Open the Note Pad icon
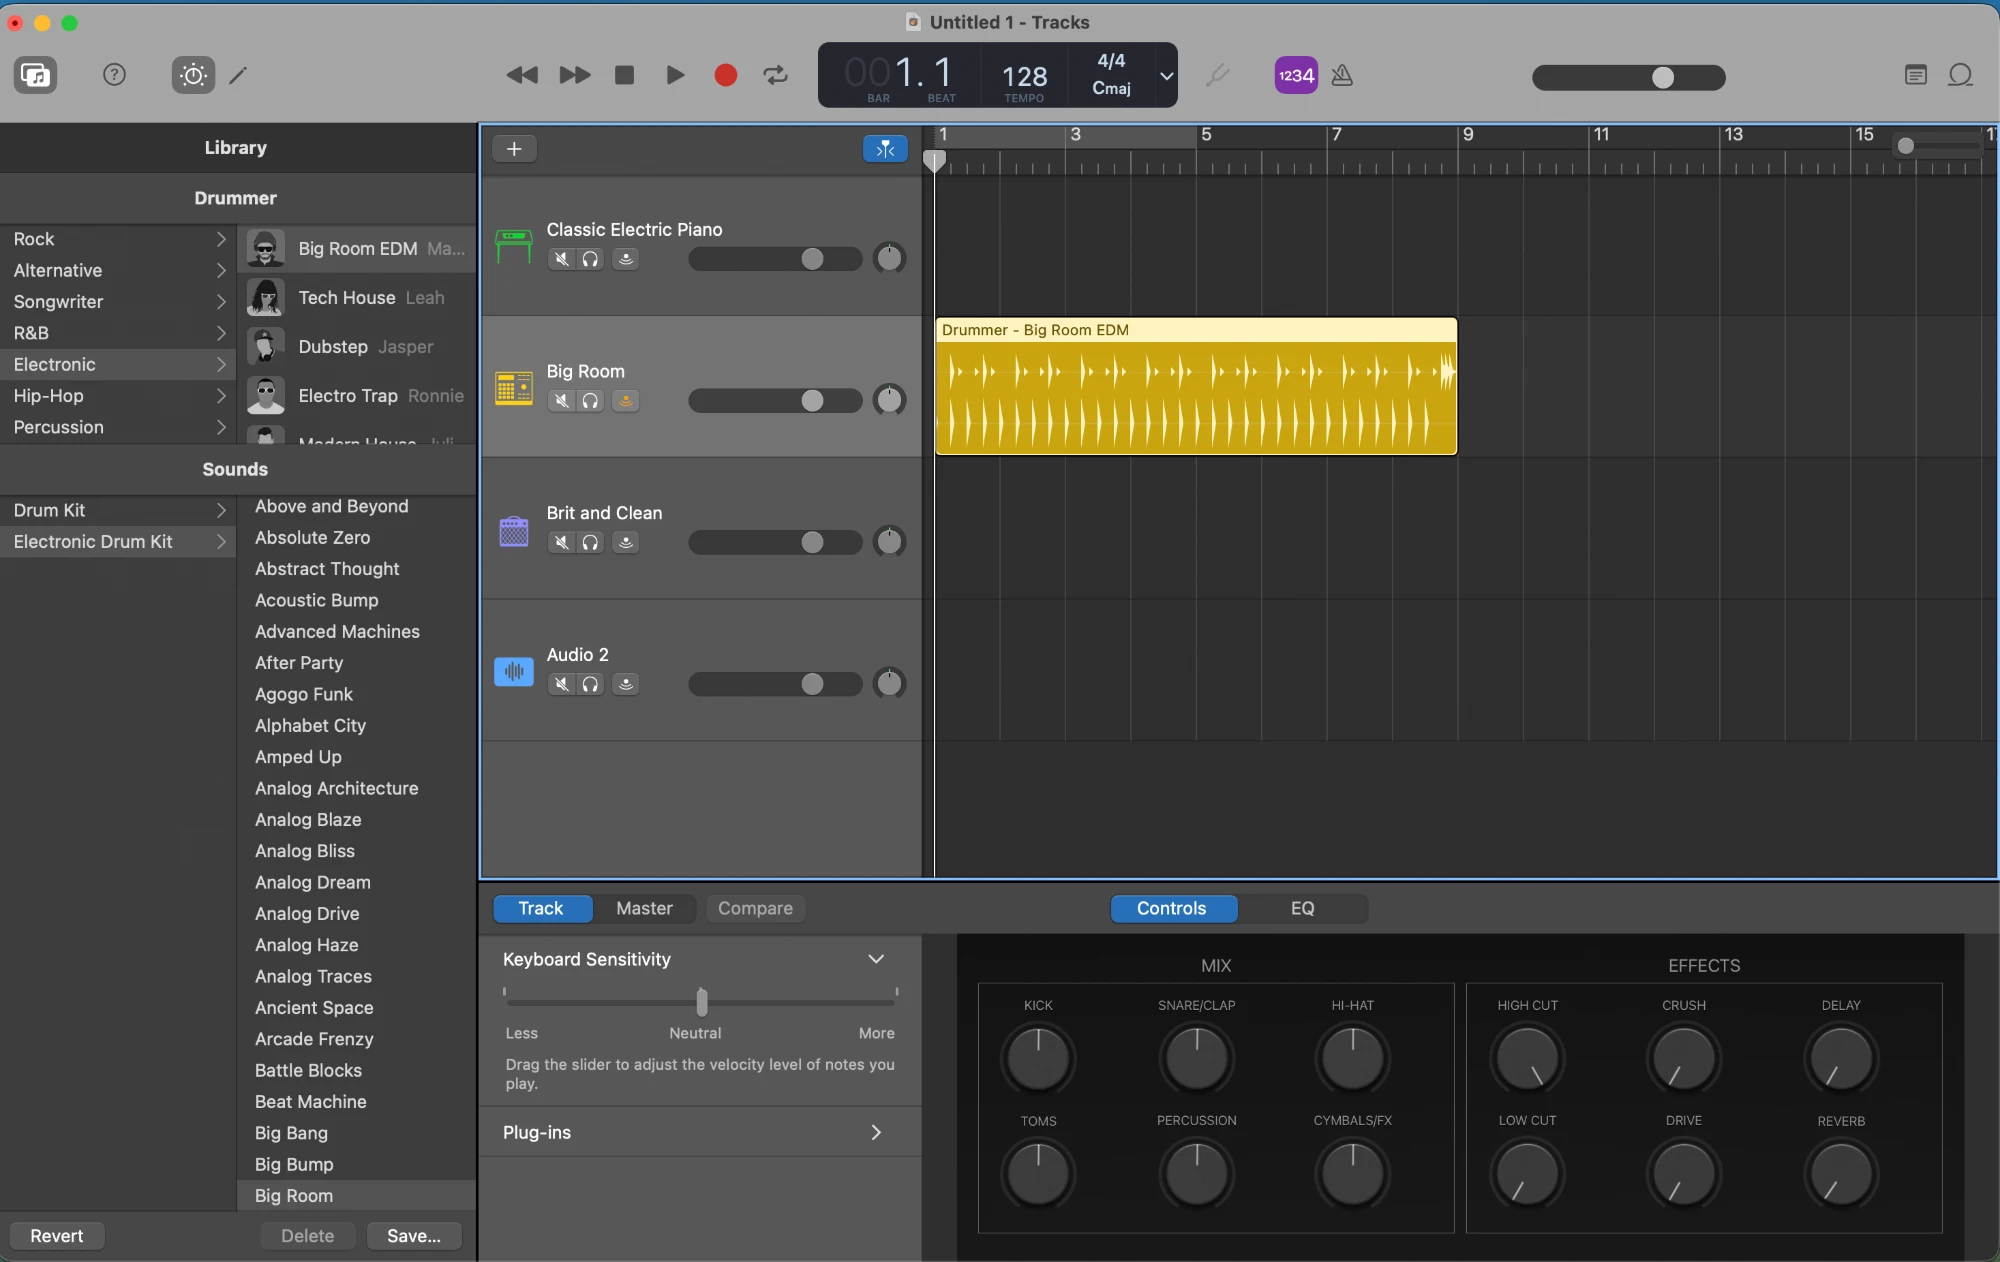 [x=1916, y=75]
